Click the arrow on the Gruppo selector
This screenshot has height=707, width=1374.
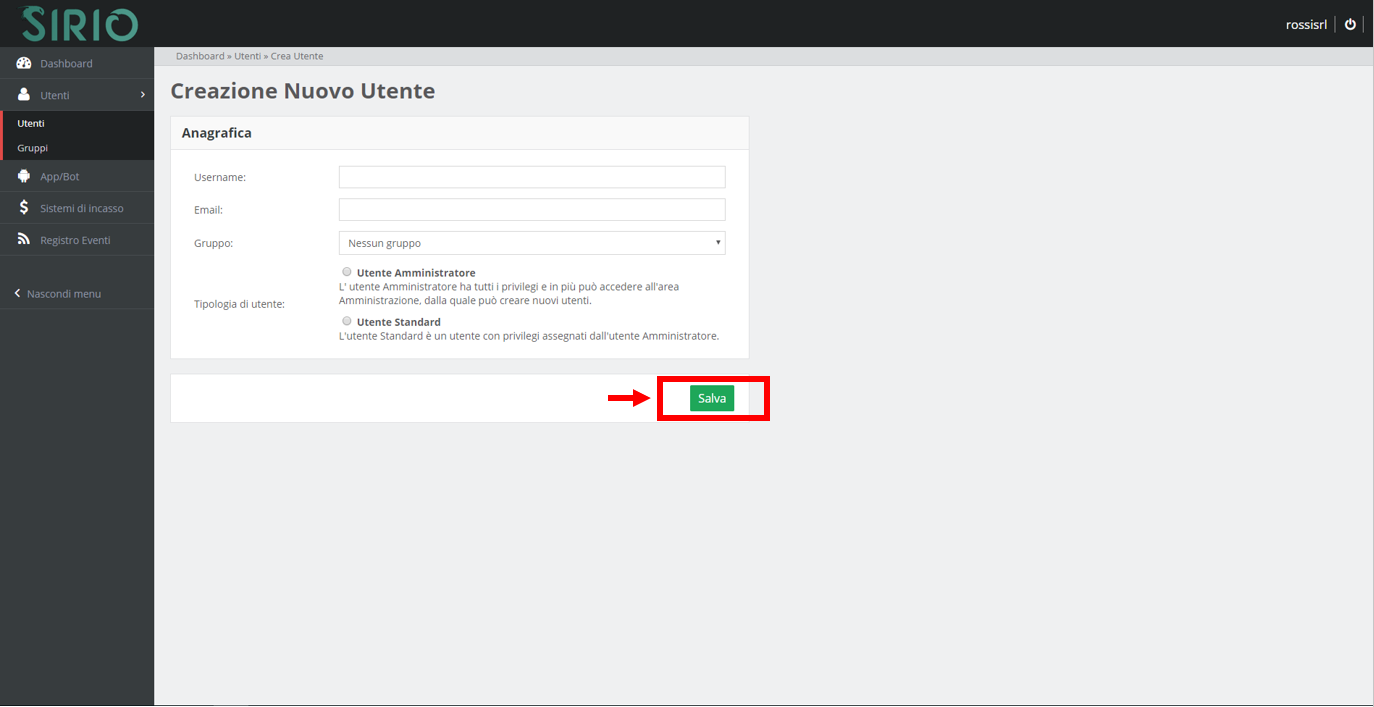coord(717,242)
